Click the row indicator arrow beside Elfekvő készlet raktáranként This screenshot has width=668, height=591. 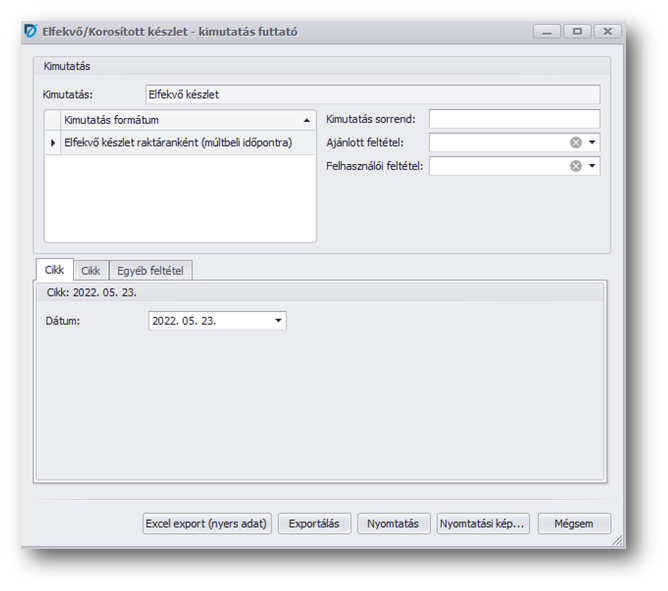pos(53,143)
